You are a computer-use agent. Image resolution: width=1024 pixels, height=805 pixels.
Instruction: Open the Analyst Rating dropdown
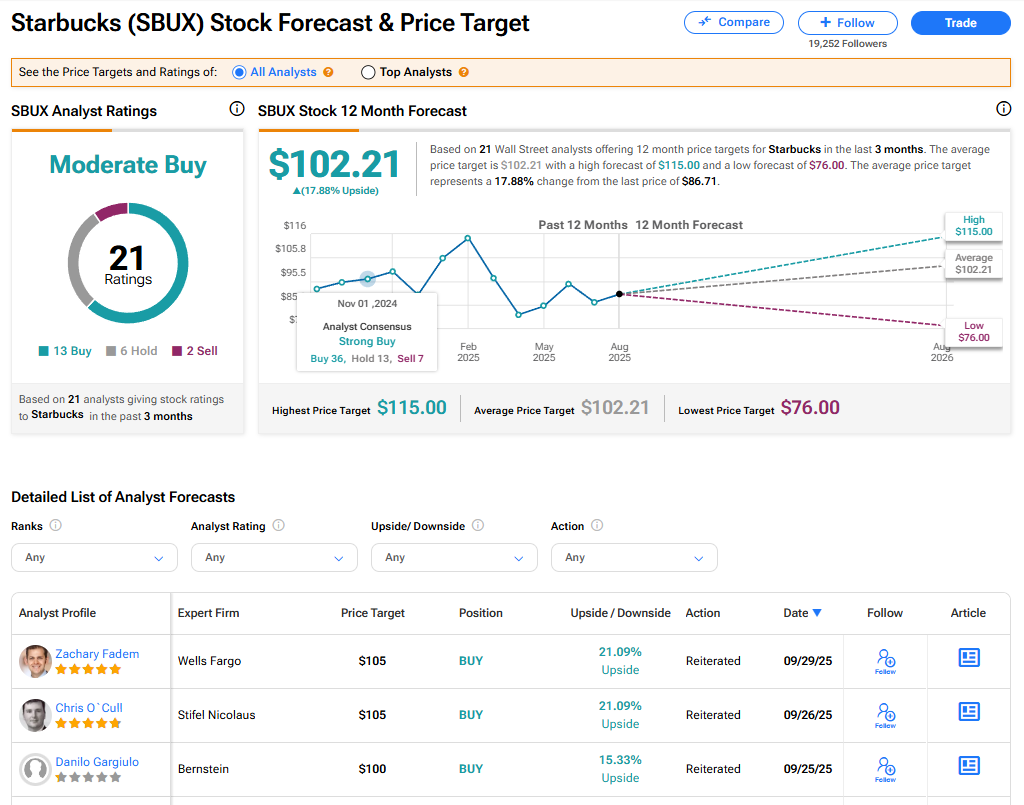pyautogui.click(x=274, y=557)
